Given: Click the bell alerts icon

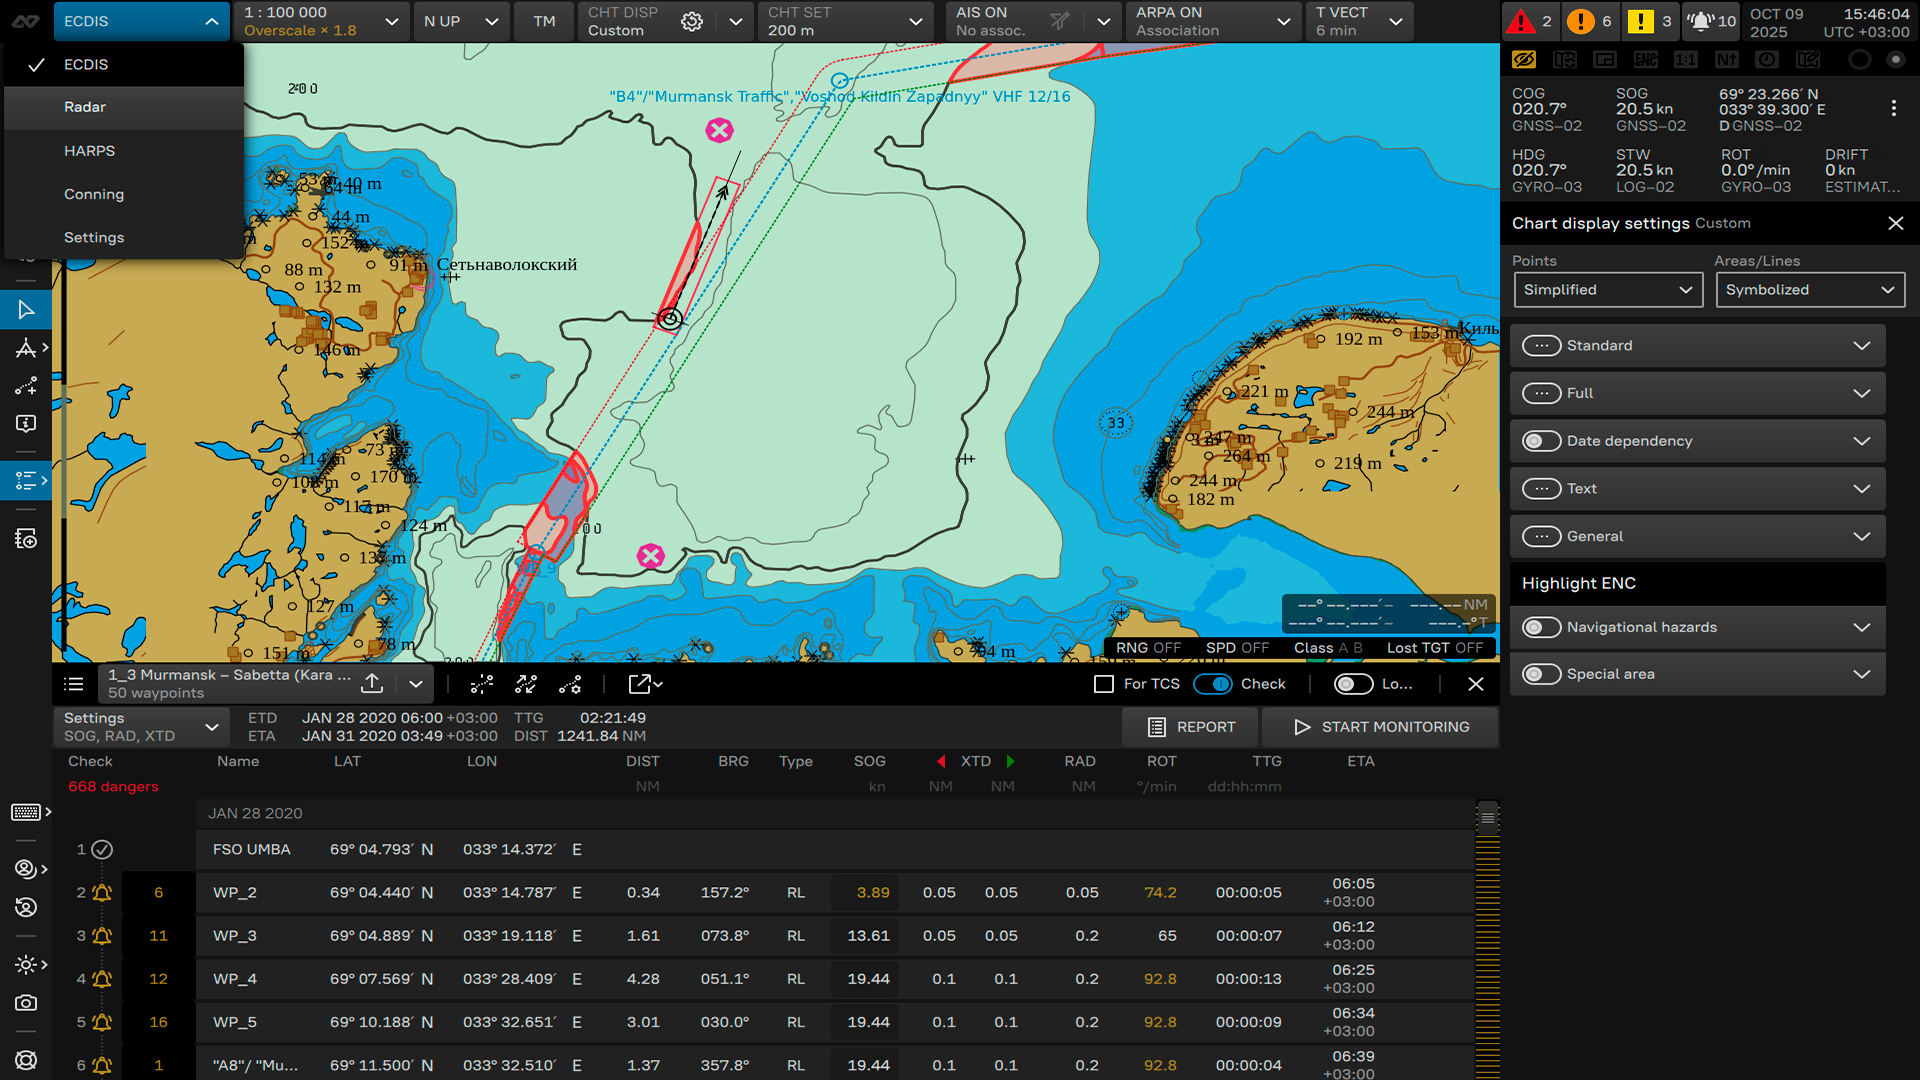Looking at the screenshot, I should [1701, 21].
